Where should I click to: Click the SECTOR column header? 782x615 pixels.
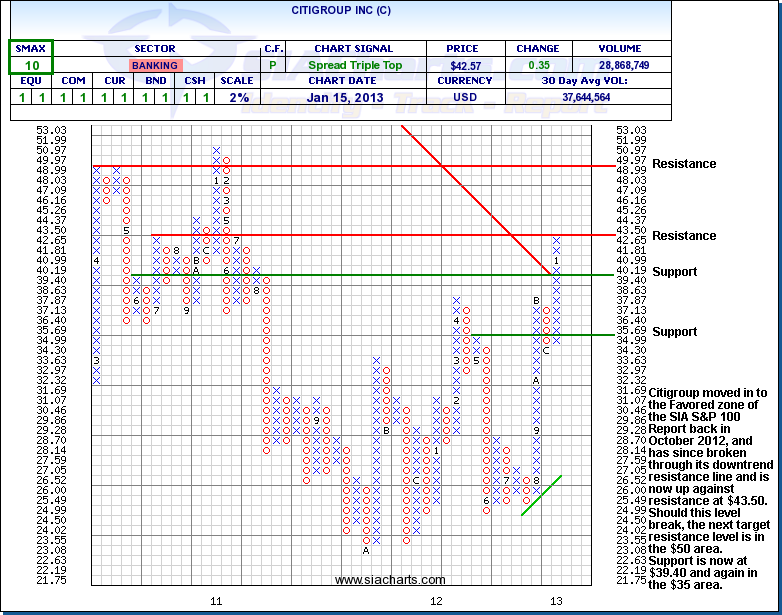(156, 48)
